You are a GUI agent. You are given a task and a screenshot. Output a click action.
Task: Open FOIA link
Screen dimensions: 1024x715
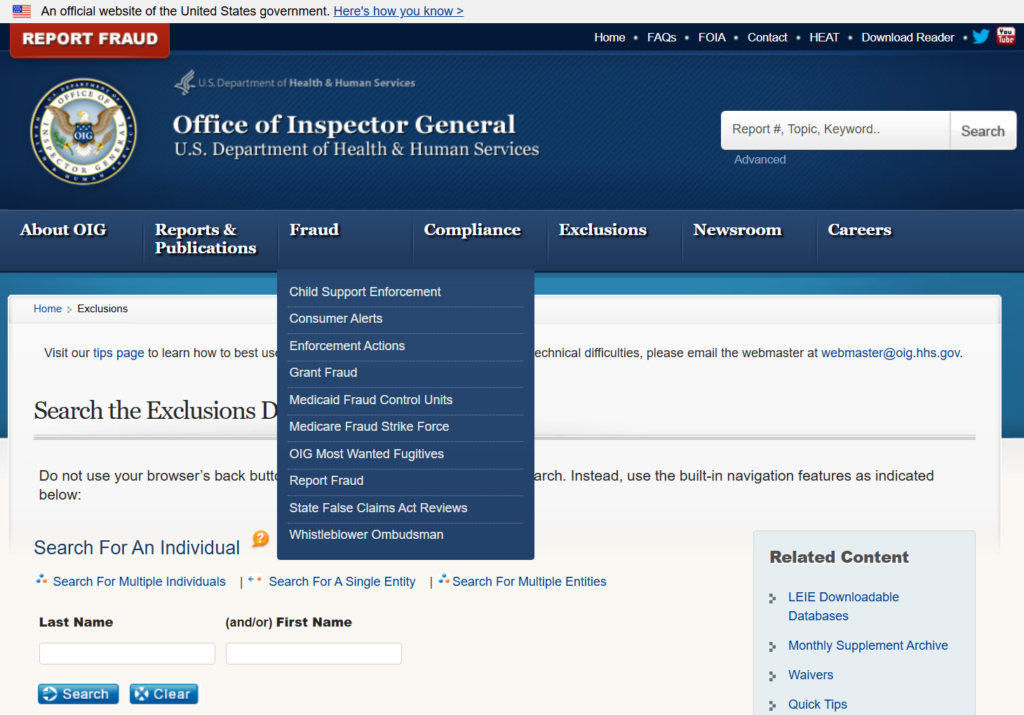(712, 37)
